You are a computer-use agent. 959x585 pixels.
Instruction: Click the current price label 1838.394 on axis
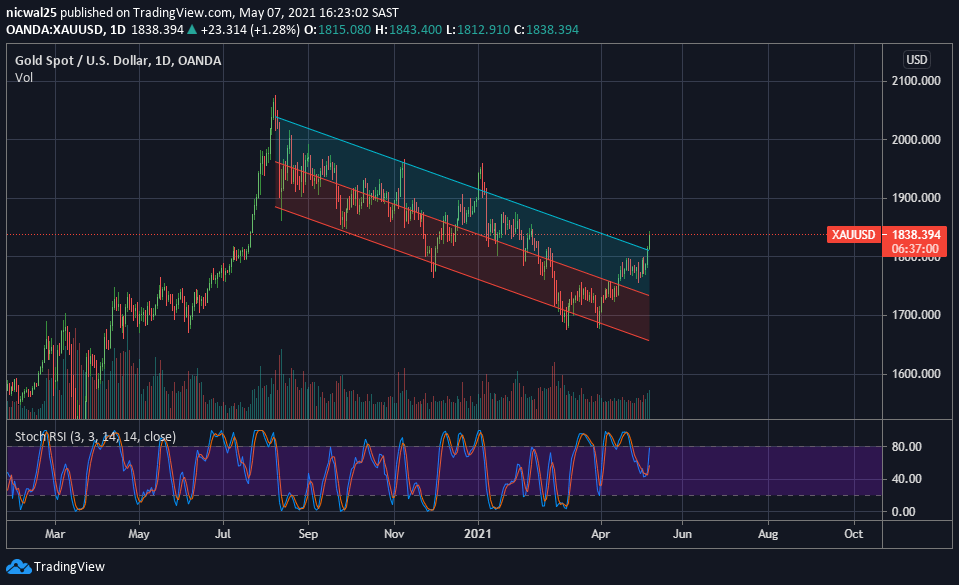coord(916,235)
